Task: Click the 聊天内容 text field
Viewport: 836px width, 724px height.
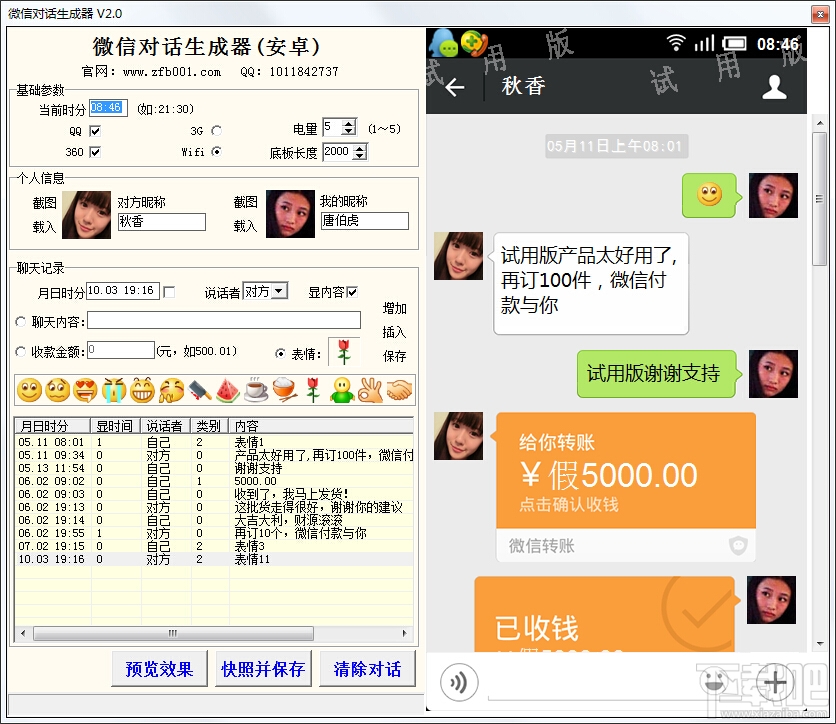Action: point(224,320)
